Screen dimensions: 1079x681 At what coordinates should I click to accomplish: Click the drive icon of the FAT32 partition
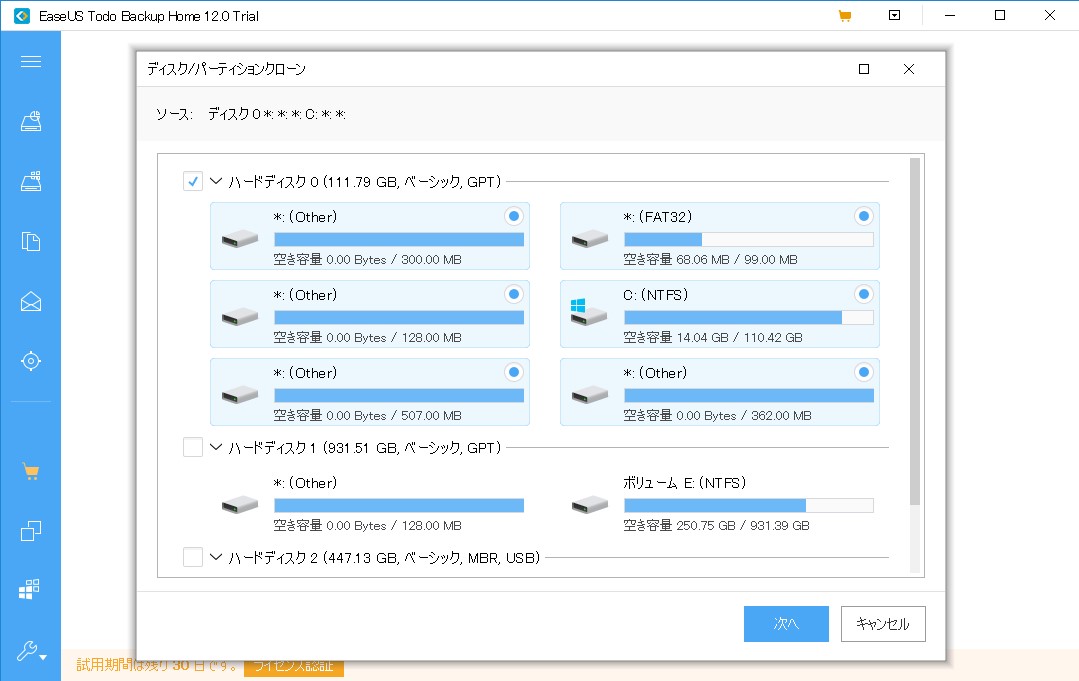click(x=590, y=239)
